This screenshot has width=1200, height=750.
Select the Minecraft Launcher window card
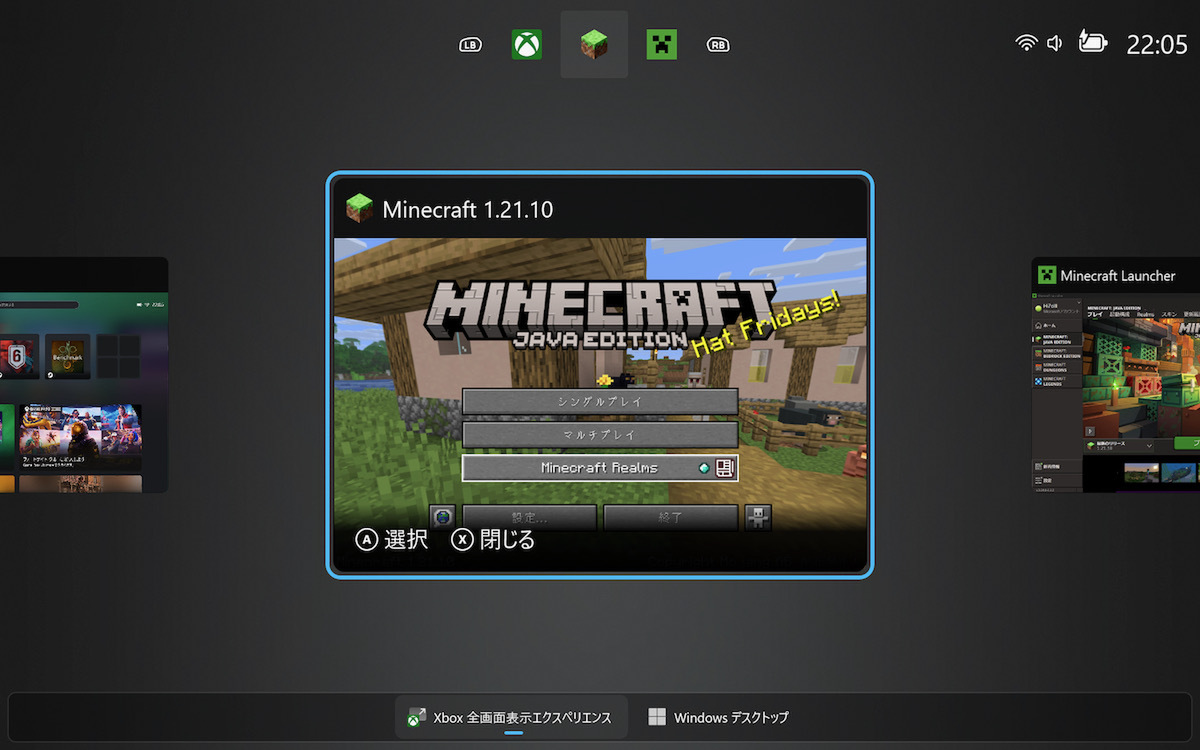point(1116,375)
